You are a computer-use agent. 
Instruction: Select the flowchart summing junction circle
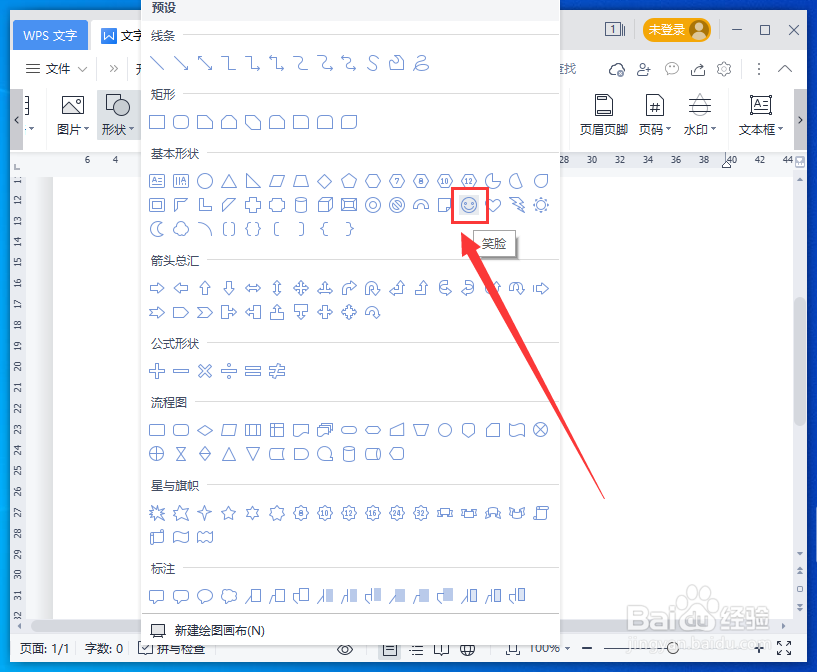(541, 430)
